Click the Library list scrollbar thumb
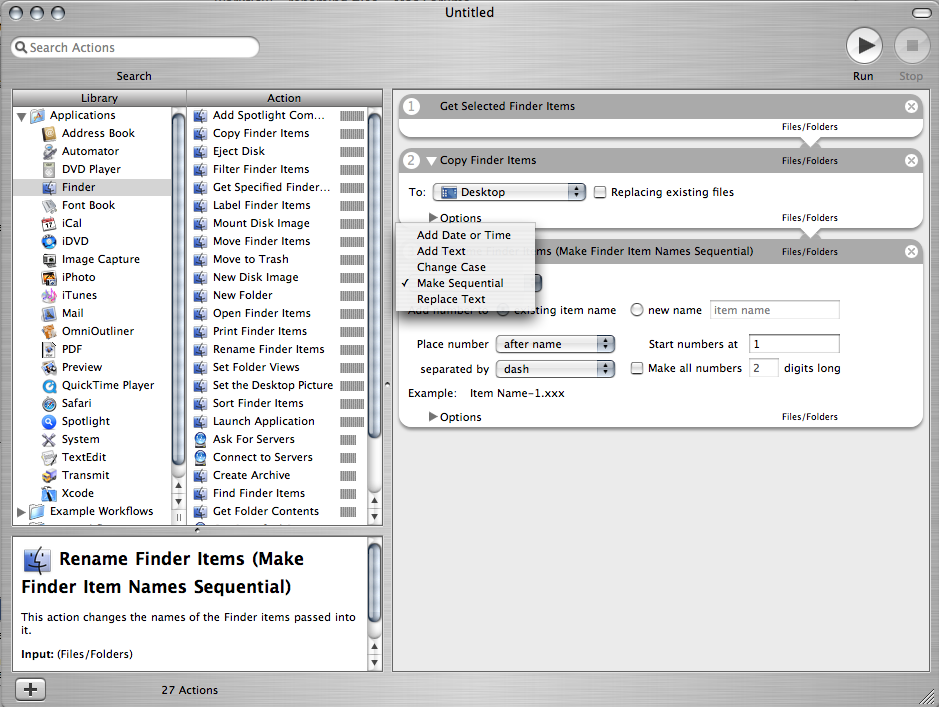 coord(178,289)
